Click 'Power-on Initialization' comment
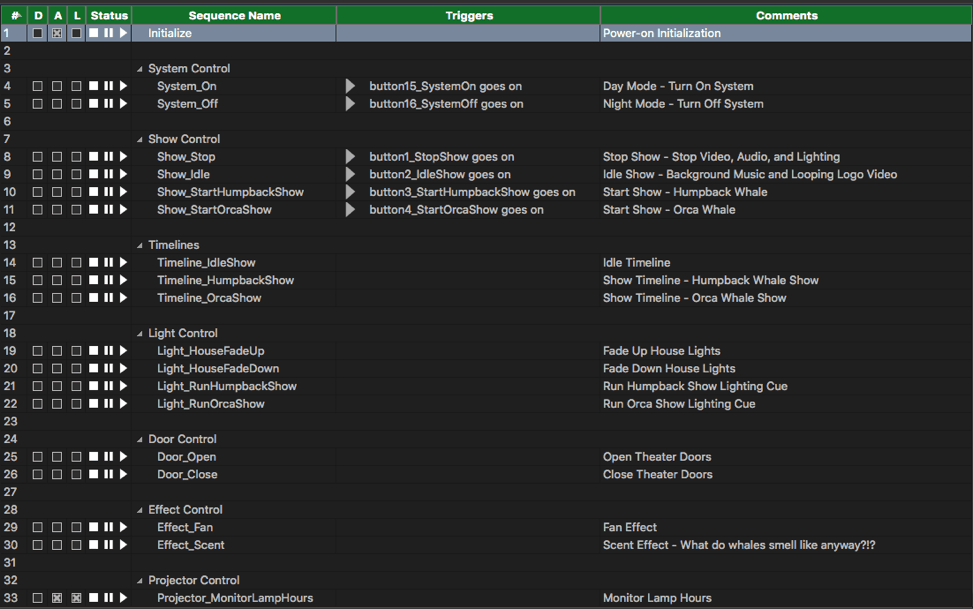 tap(661, 33)
